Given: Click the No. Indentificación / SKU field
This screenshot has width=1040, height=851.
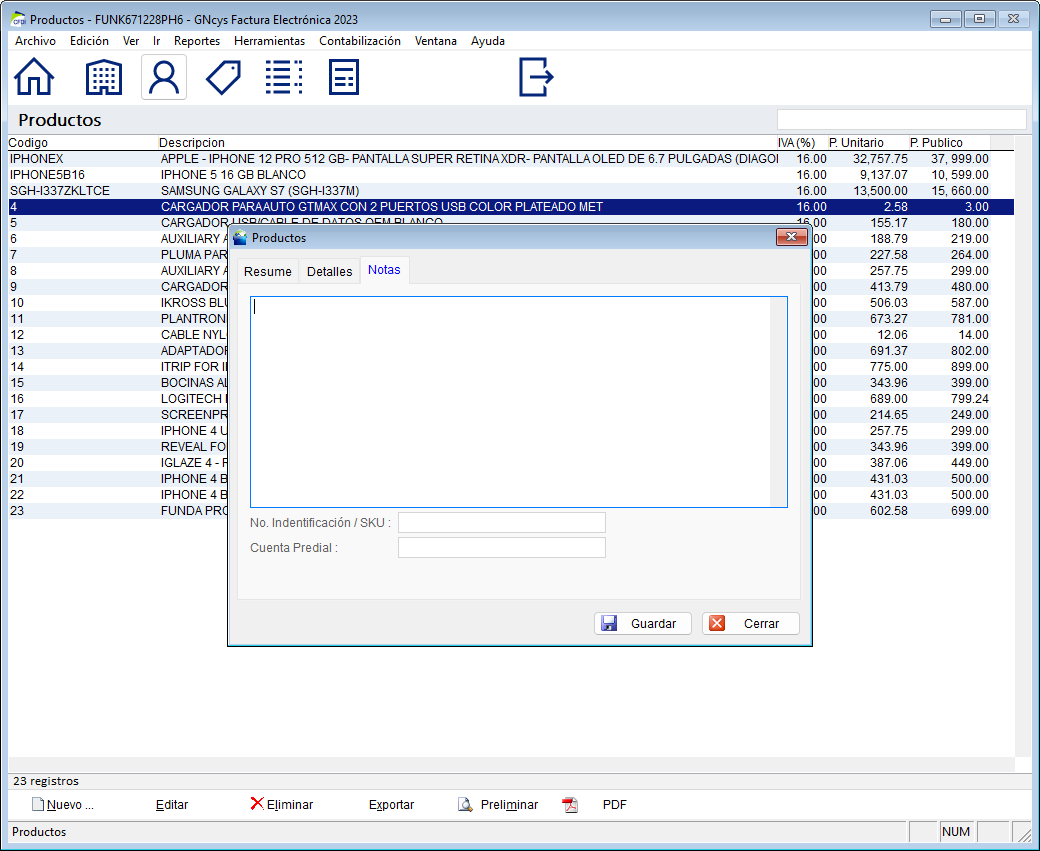Looking at the screenshot, I should point(501,523).
